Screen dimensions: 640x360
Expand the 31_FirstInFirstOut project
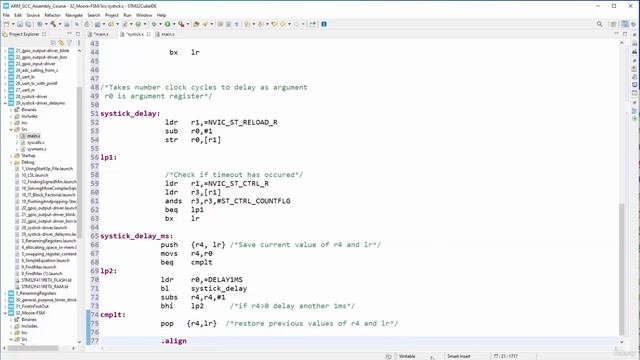tap(5, 307)
